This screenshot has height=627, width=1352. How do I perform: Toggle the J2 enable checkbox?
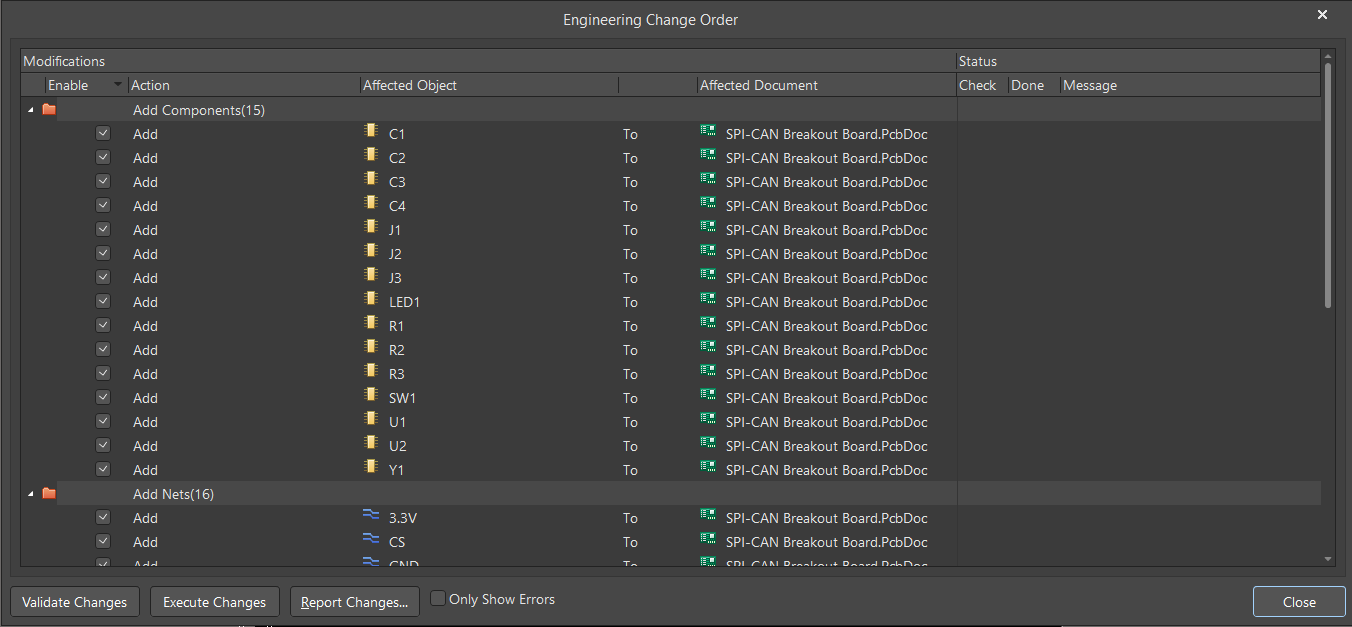(103, 253)
